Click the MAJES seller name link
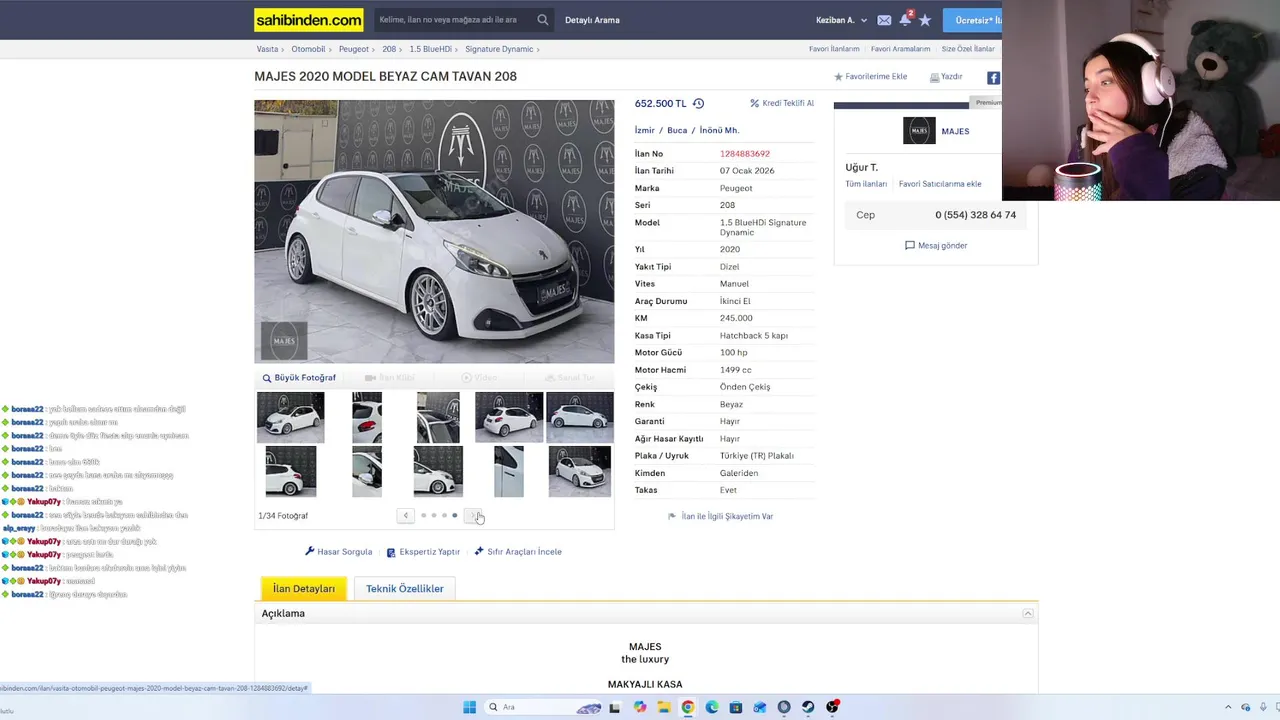The width and height of the screenshot is (1280, 720). coord(955,131)
